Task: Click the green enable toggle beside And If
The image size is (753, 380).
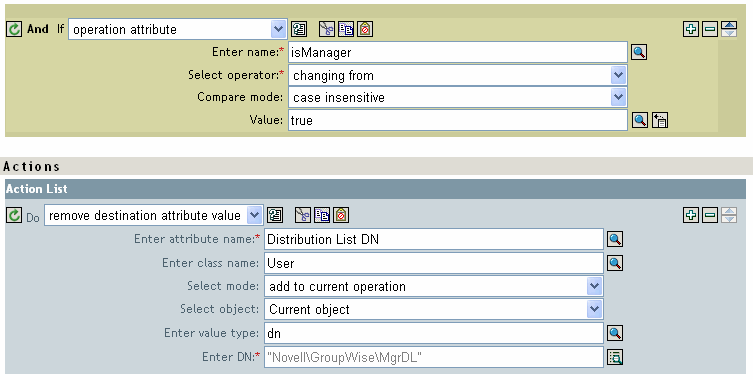Action: (x=14, y=29)
